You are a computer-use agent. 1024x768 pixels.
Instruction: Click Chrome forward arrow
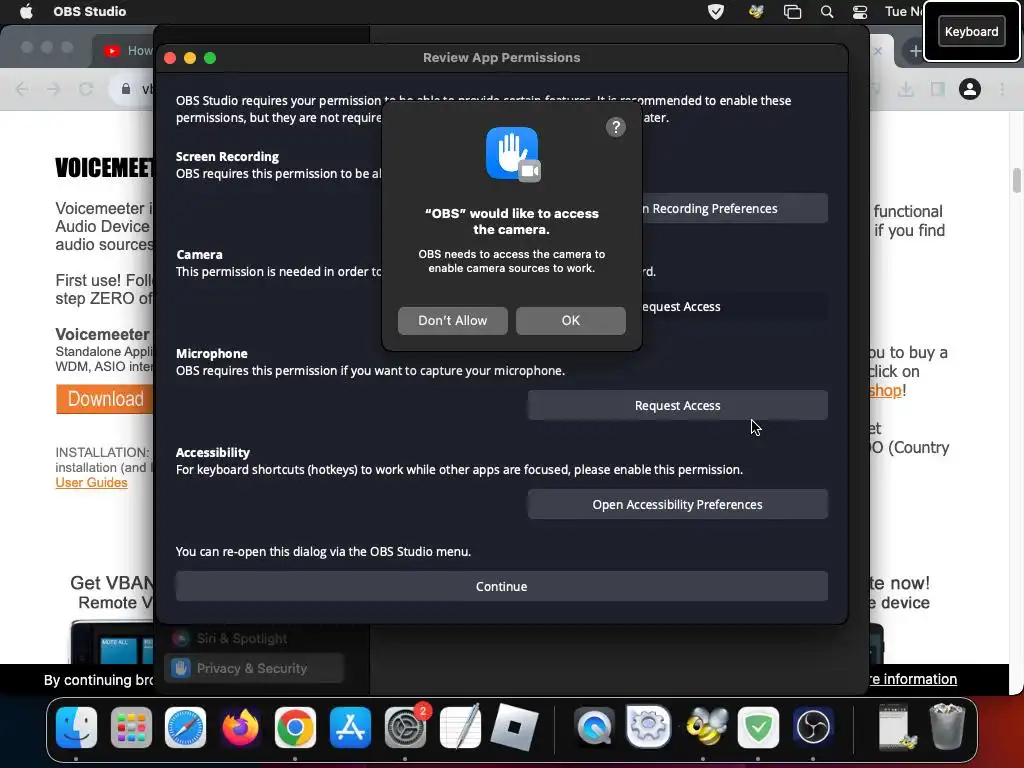tap(54, 89)
